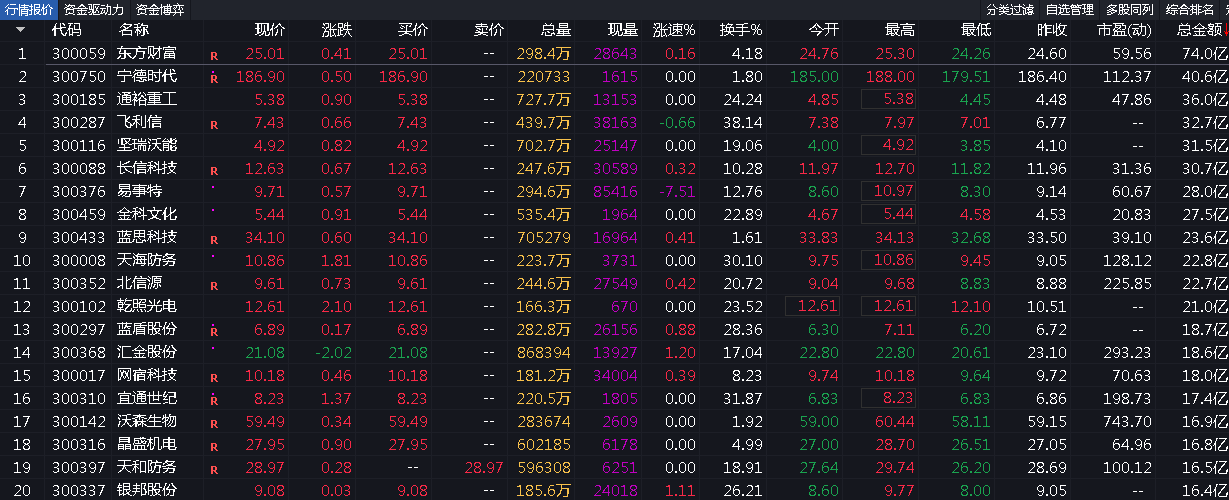Viewport: 1229px width, 500px height.
Task: Click stock code 300433
Action: click(x=78, y=237)
